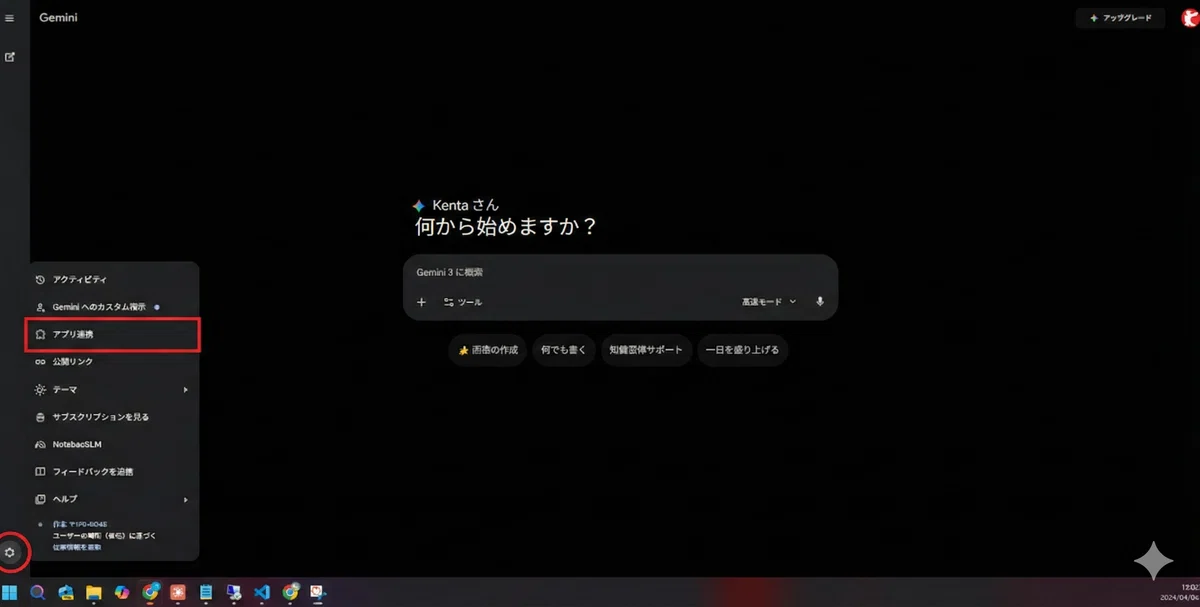Open File Explorer from taskbar
The image size is (1200, 607).
tap(94, 592)
